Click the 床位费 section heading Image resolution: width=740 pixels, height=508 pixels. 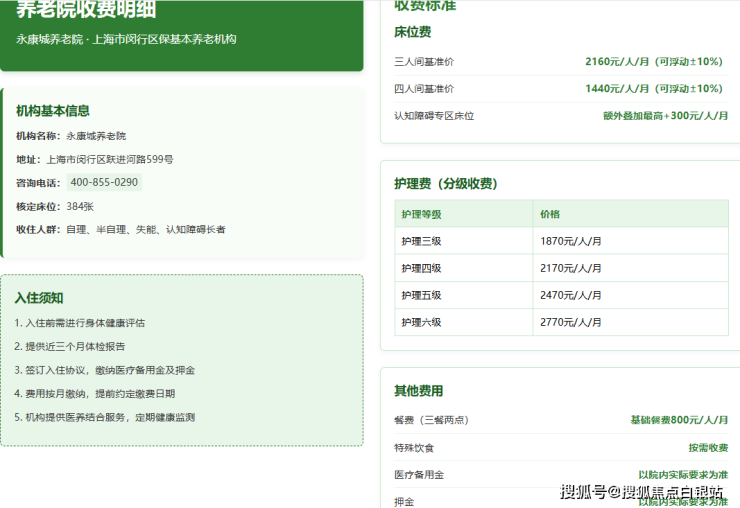[x=412, y=32]
